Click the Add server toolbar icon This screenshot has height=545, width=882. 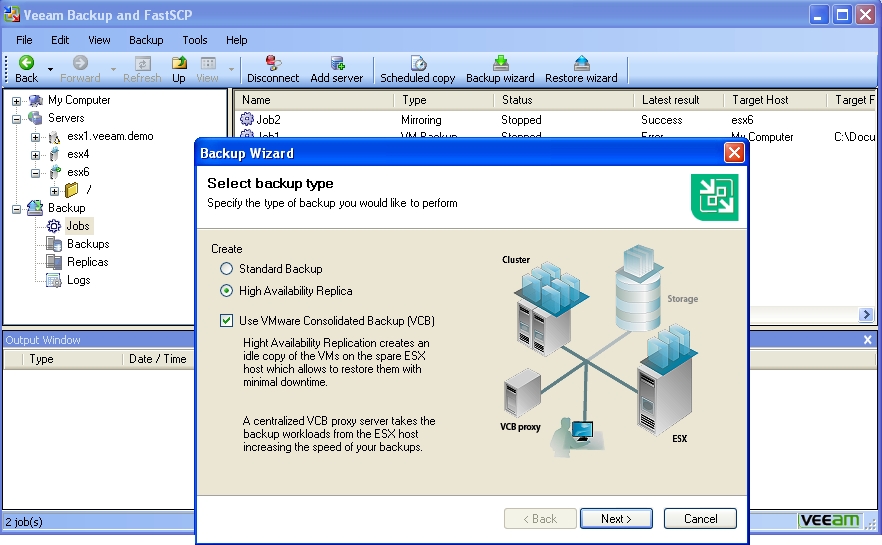(x=337, y=63)
